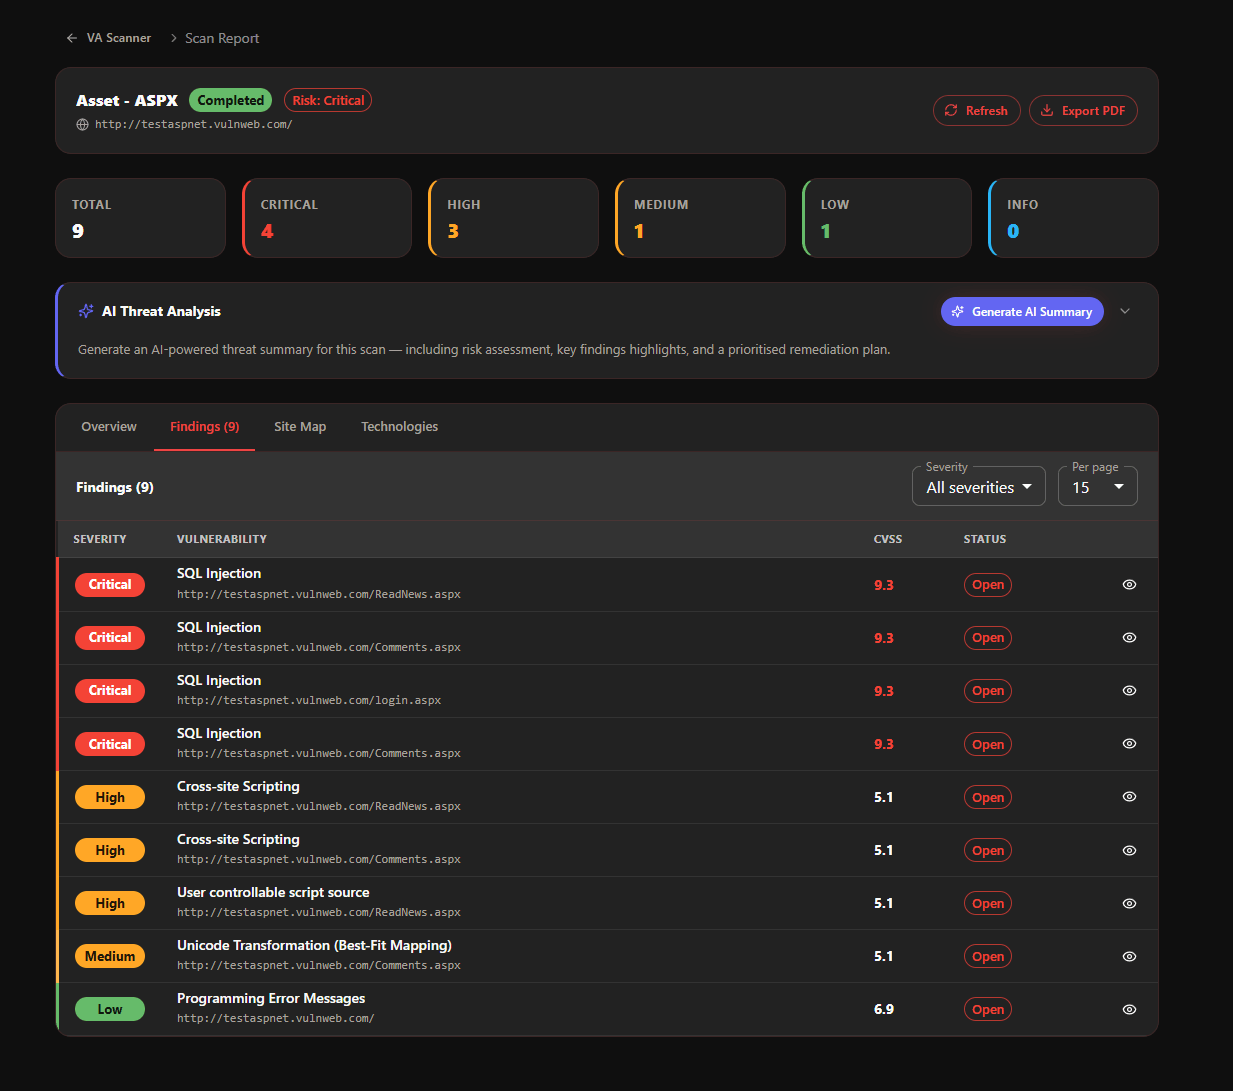The height and width of the screenshot is (1091, 1233).
Task: Click the 6.9 CVSS score
Action: click(884, 1009)
